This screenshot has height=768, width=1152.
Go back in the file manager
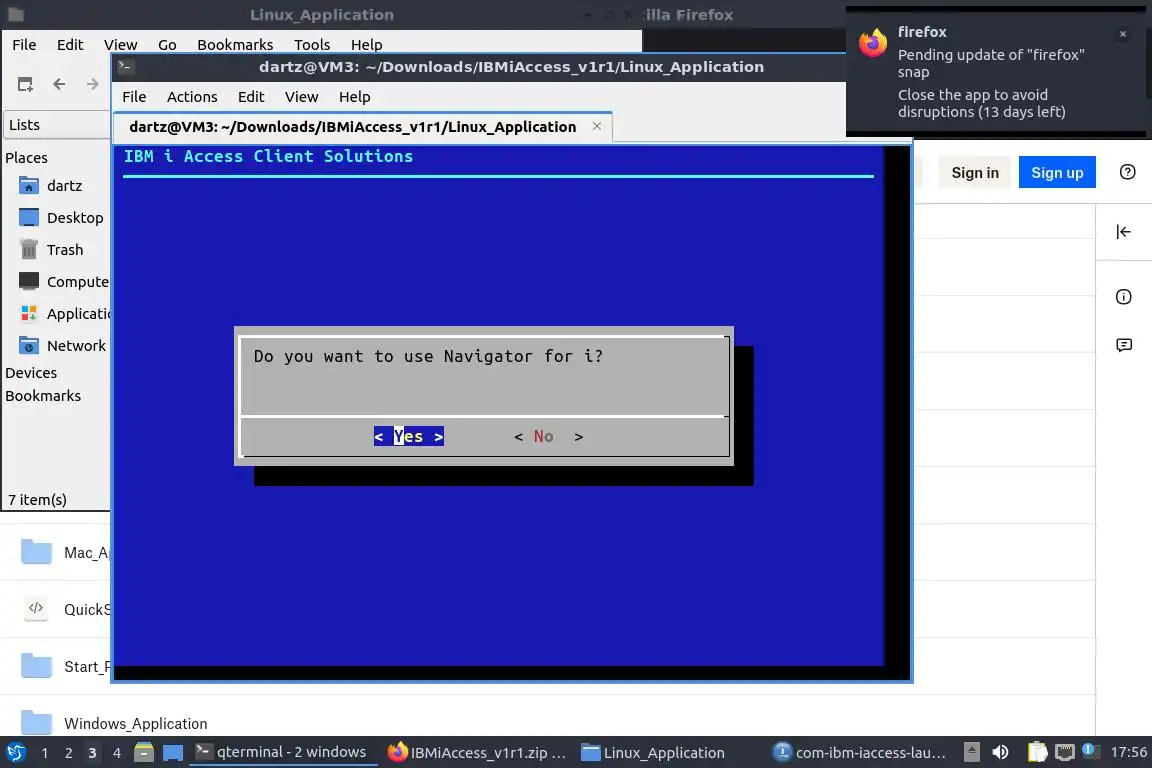[60, 85]
